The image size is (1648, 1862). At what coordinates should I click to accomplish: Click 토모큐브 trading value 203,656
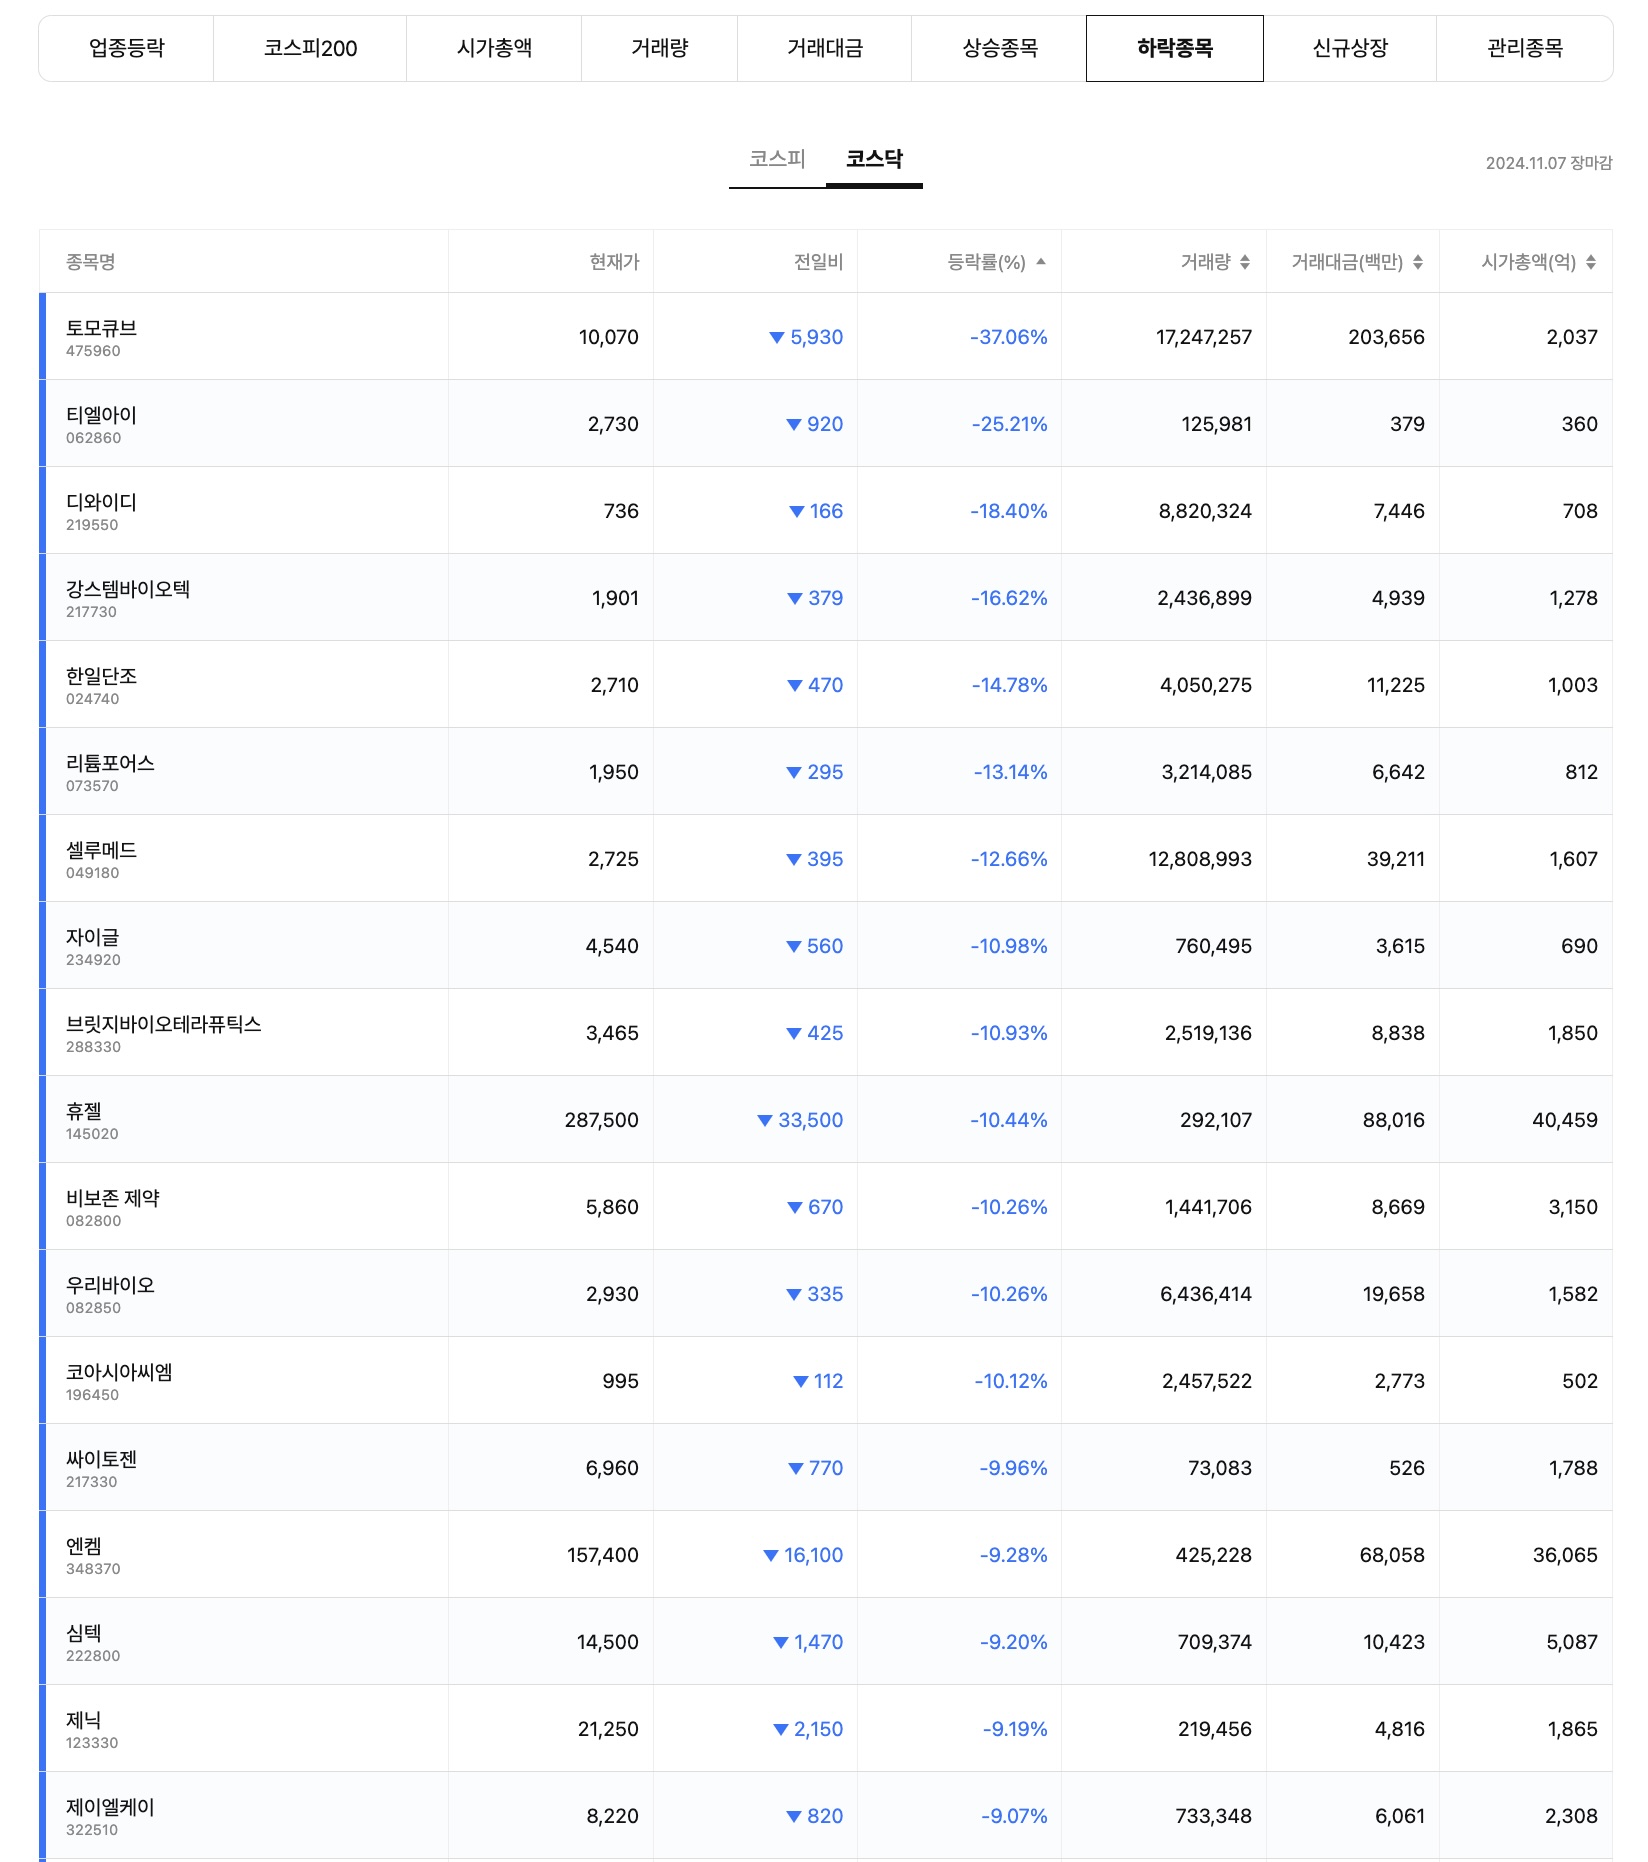tap(1387, 337)
